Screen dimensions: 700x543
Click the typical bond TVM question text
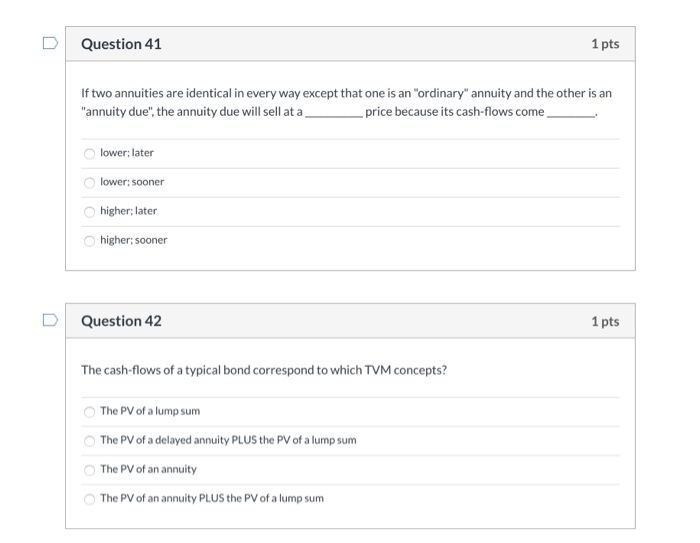pyautogui.click(x=263, y=370)
